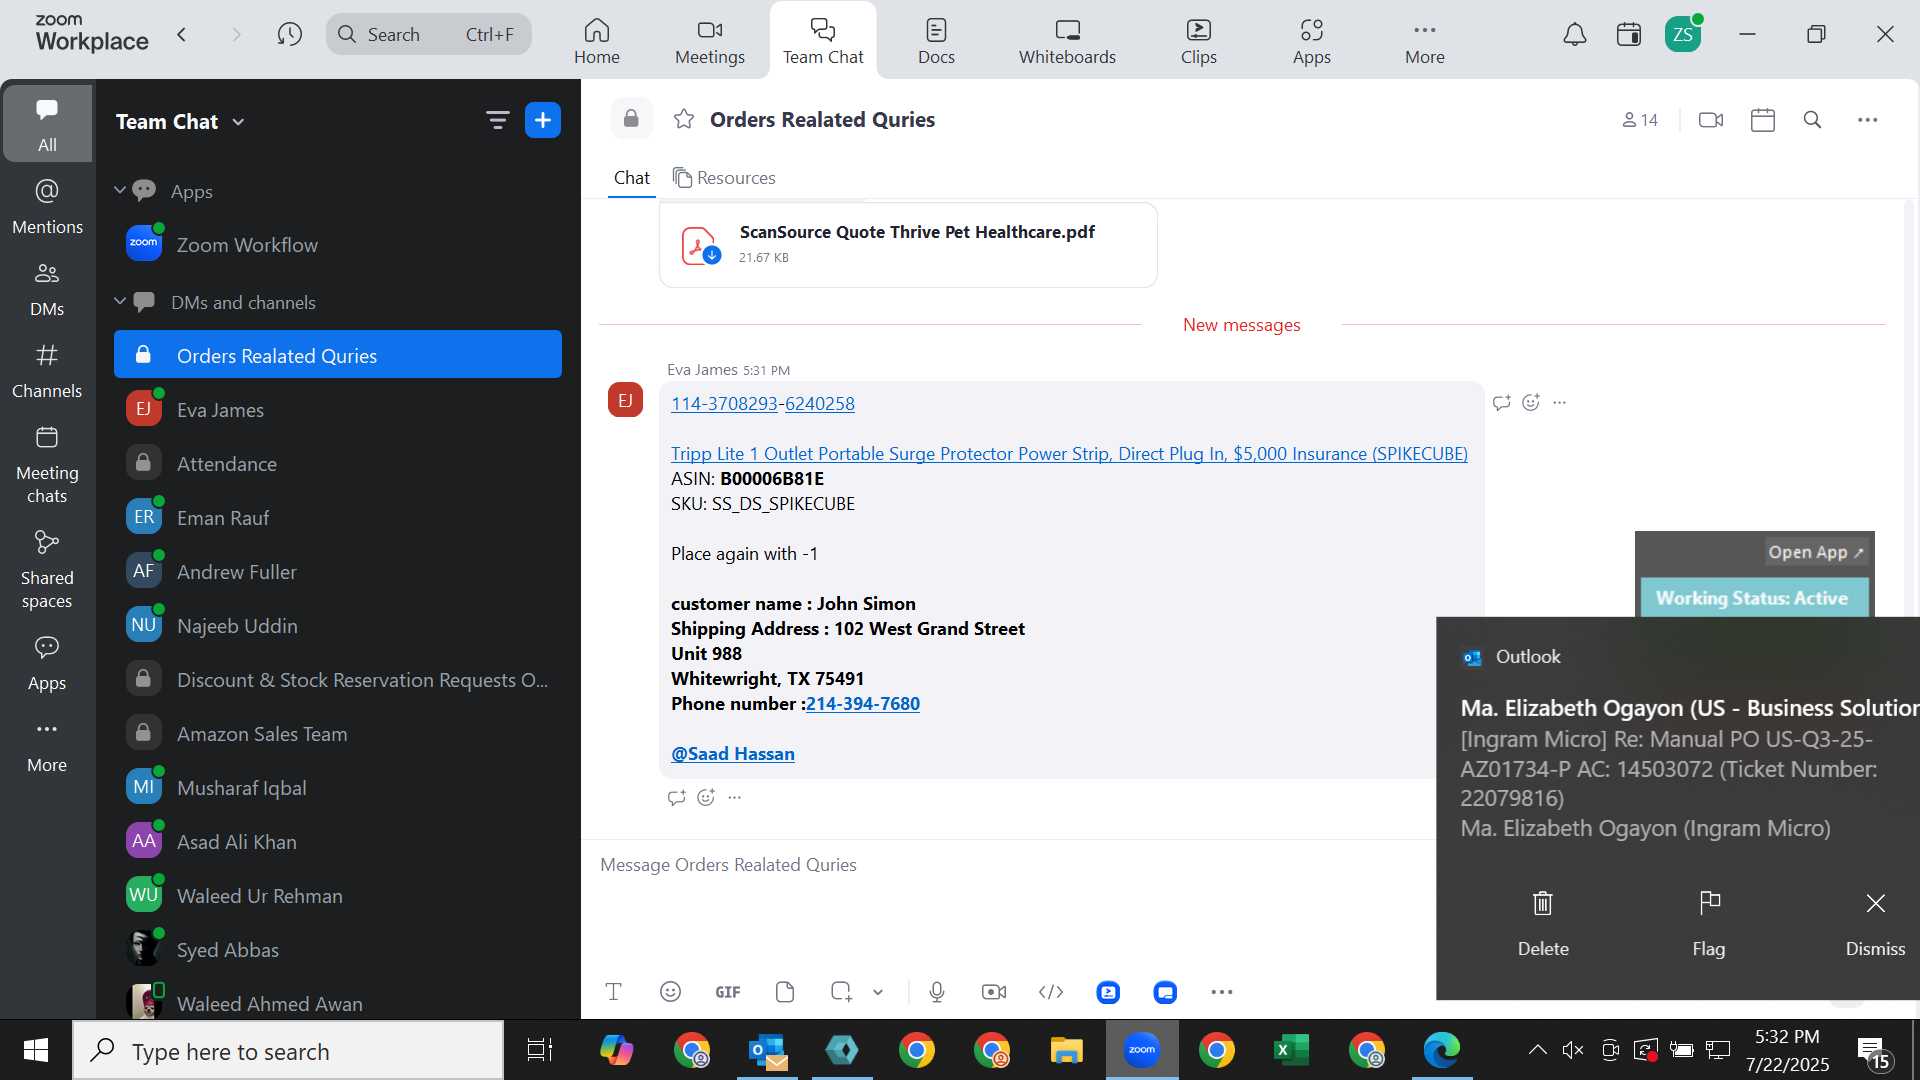1920x1080 pixels.
Task: Click the phone number 214-394-7680 link
Action: [x=863, y=704]
